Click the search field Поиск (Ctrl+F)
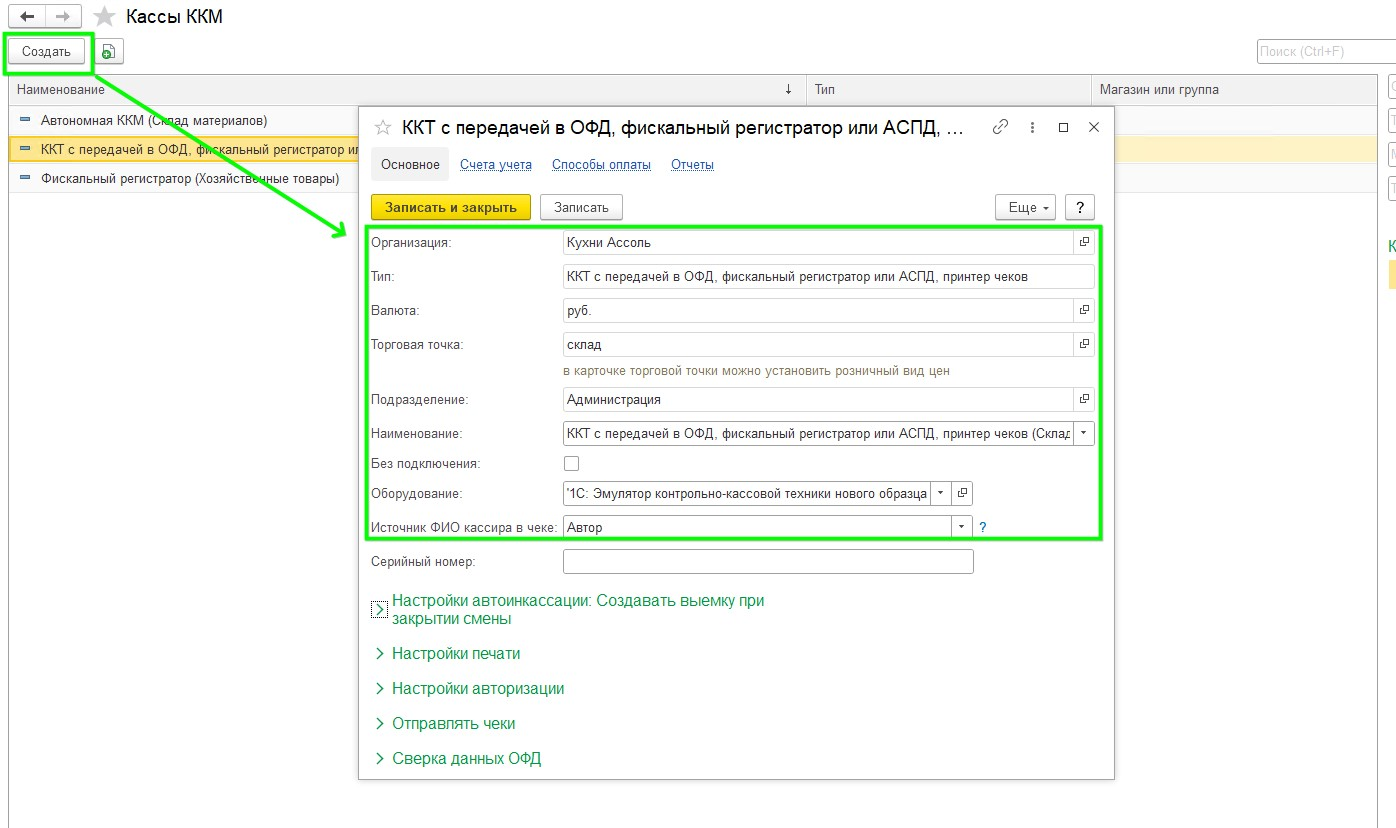 [1325, 52]
